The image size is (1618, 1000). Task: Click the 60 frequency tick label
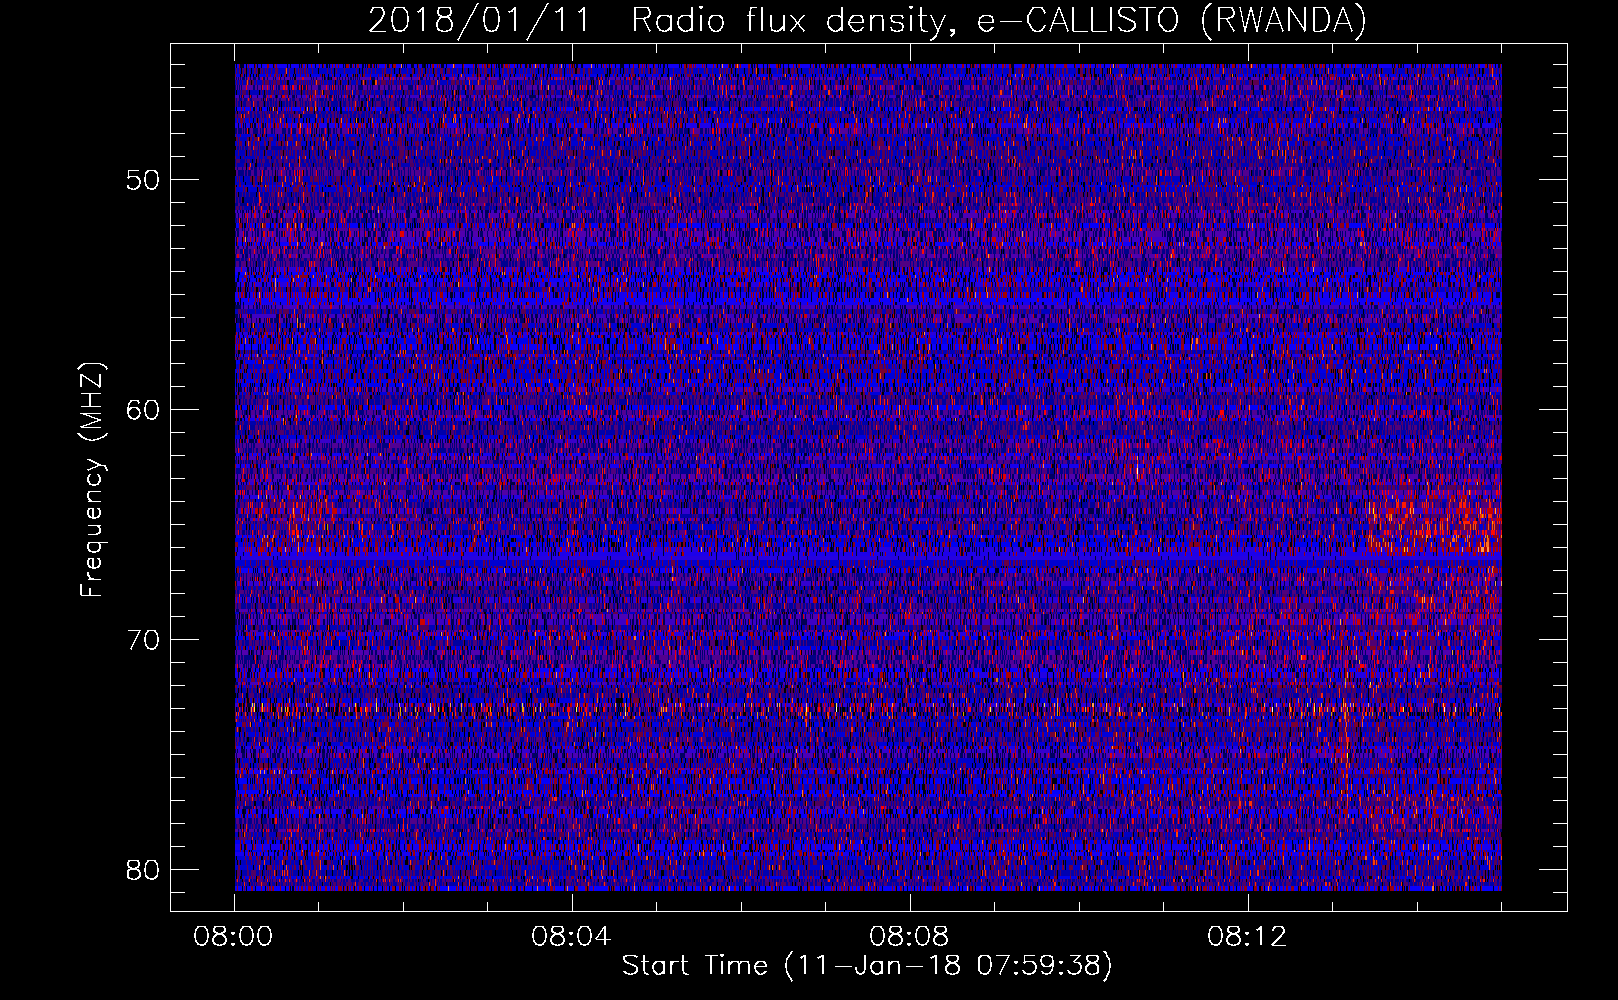pyautogui.click(x=143, y=410)
